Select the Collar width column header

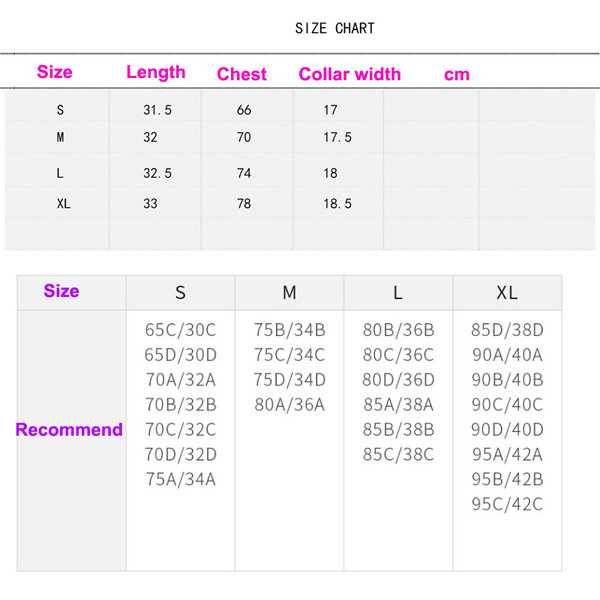point(350,74)
